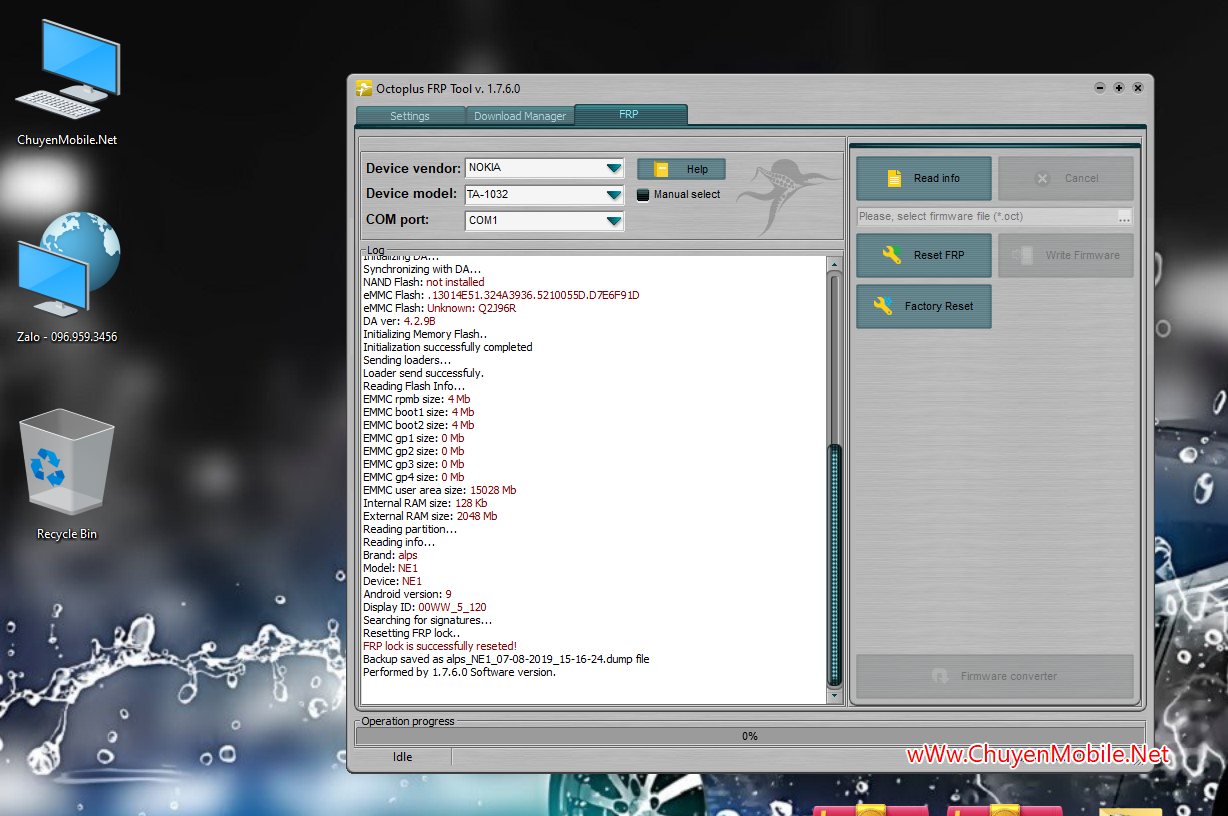Click the 'Model: NE1' log line
1228x816 pixels.
(391, 568)
